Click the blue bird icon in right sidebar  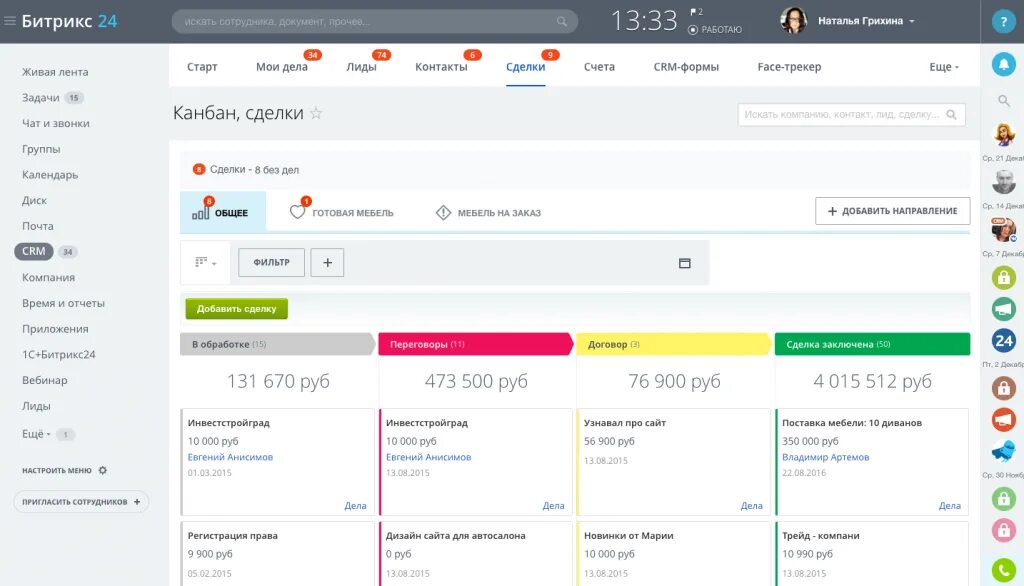tap(1004, 451)
